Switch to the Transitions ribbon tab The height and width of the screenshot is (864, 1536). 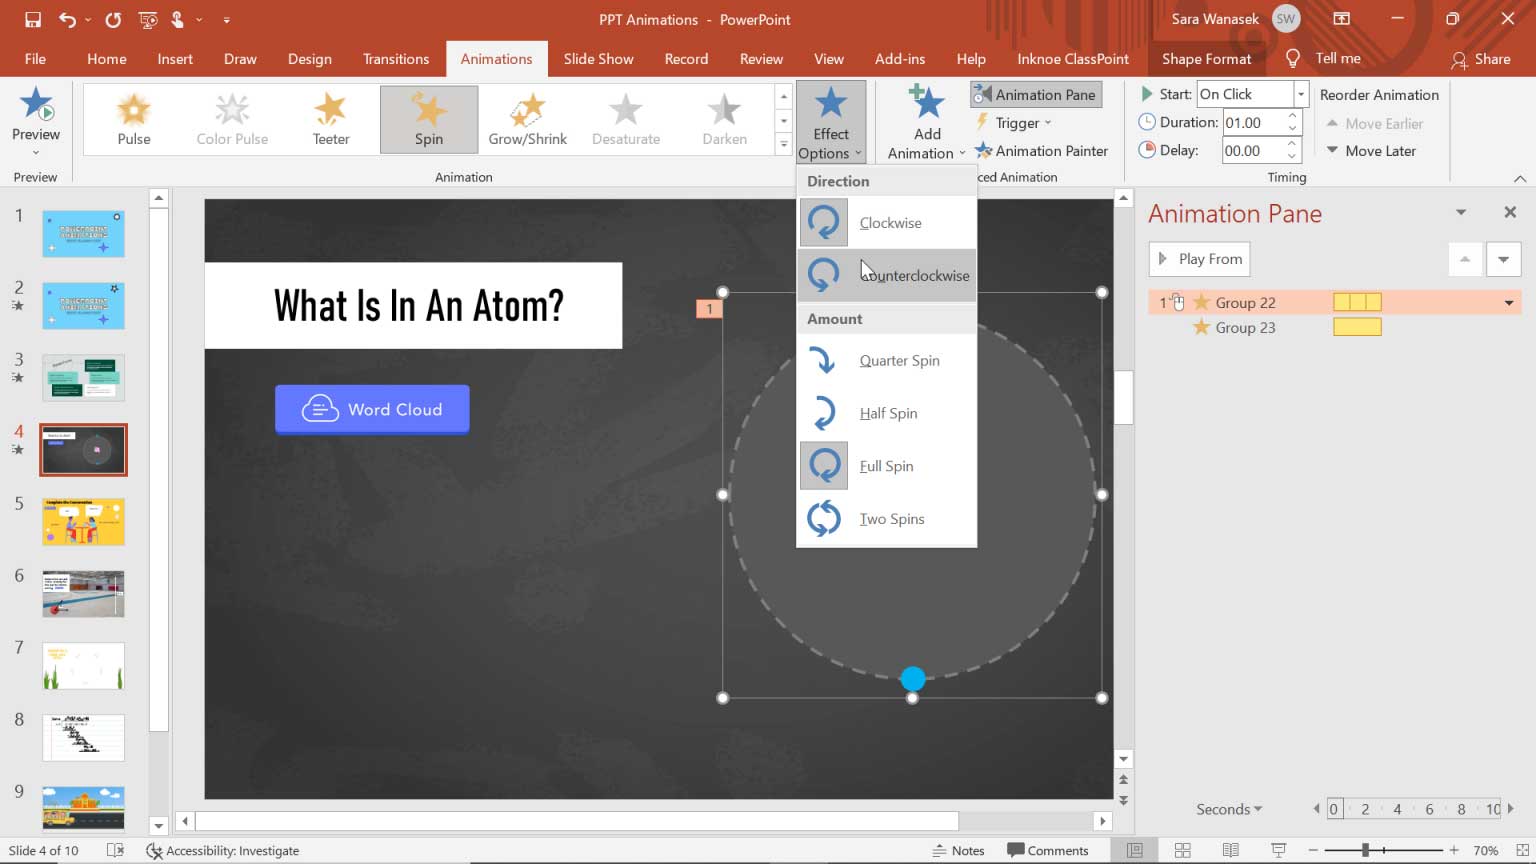[396, 58]
